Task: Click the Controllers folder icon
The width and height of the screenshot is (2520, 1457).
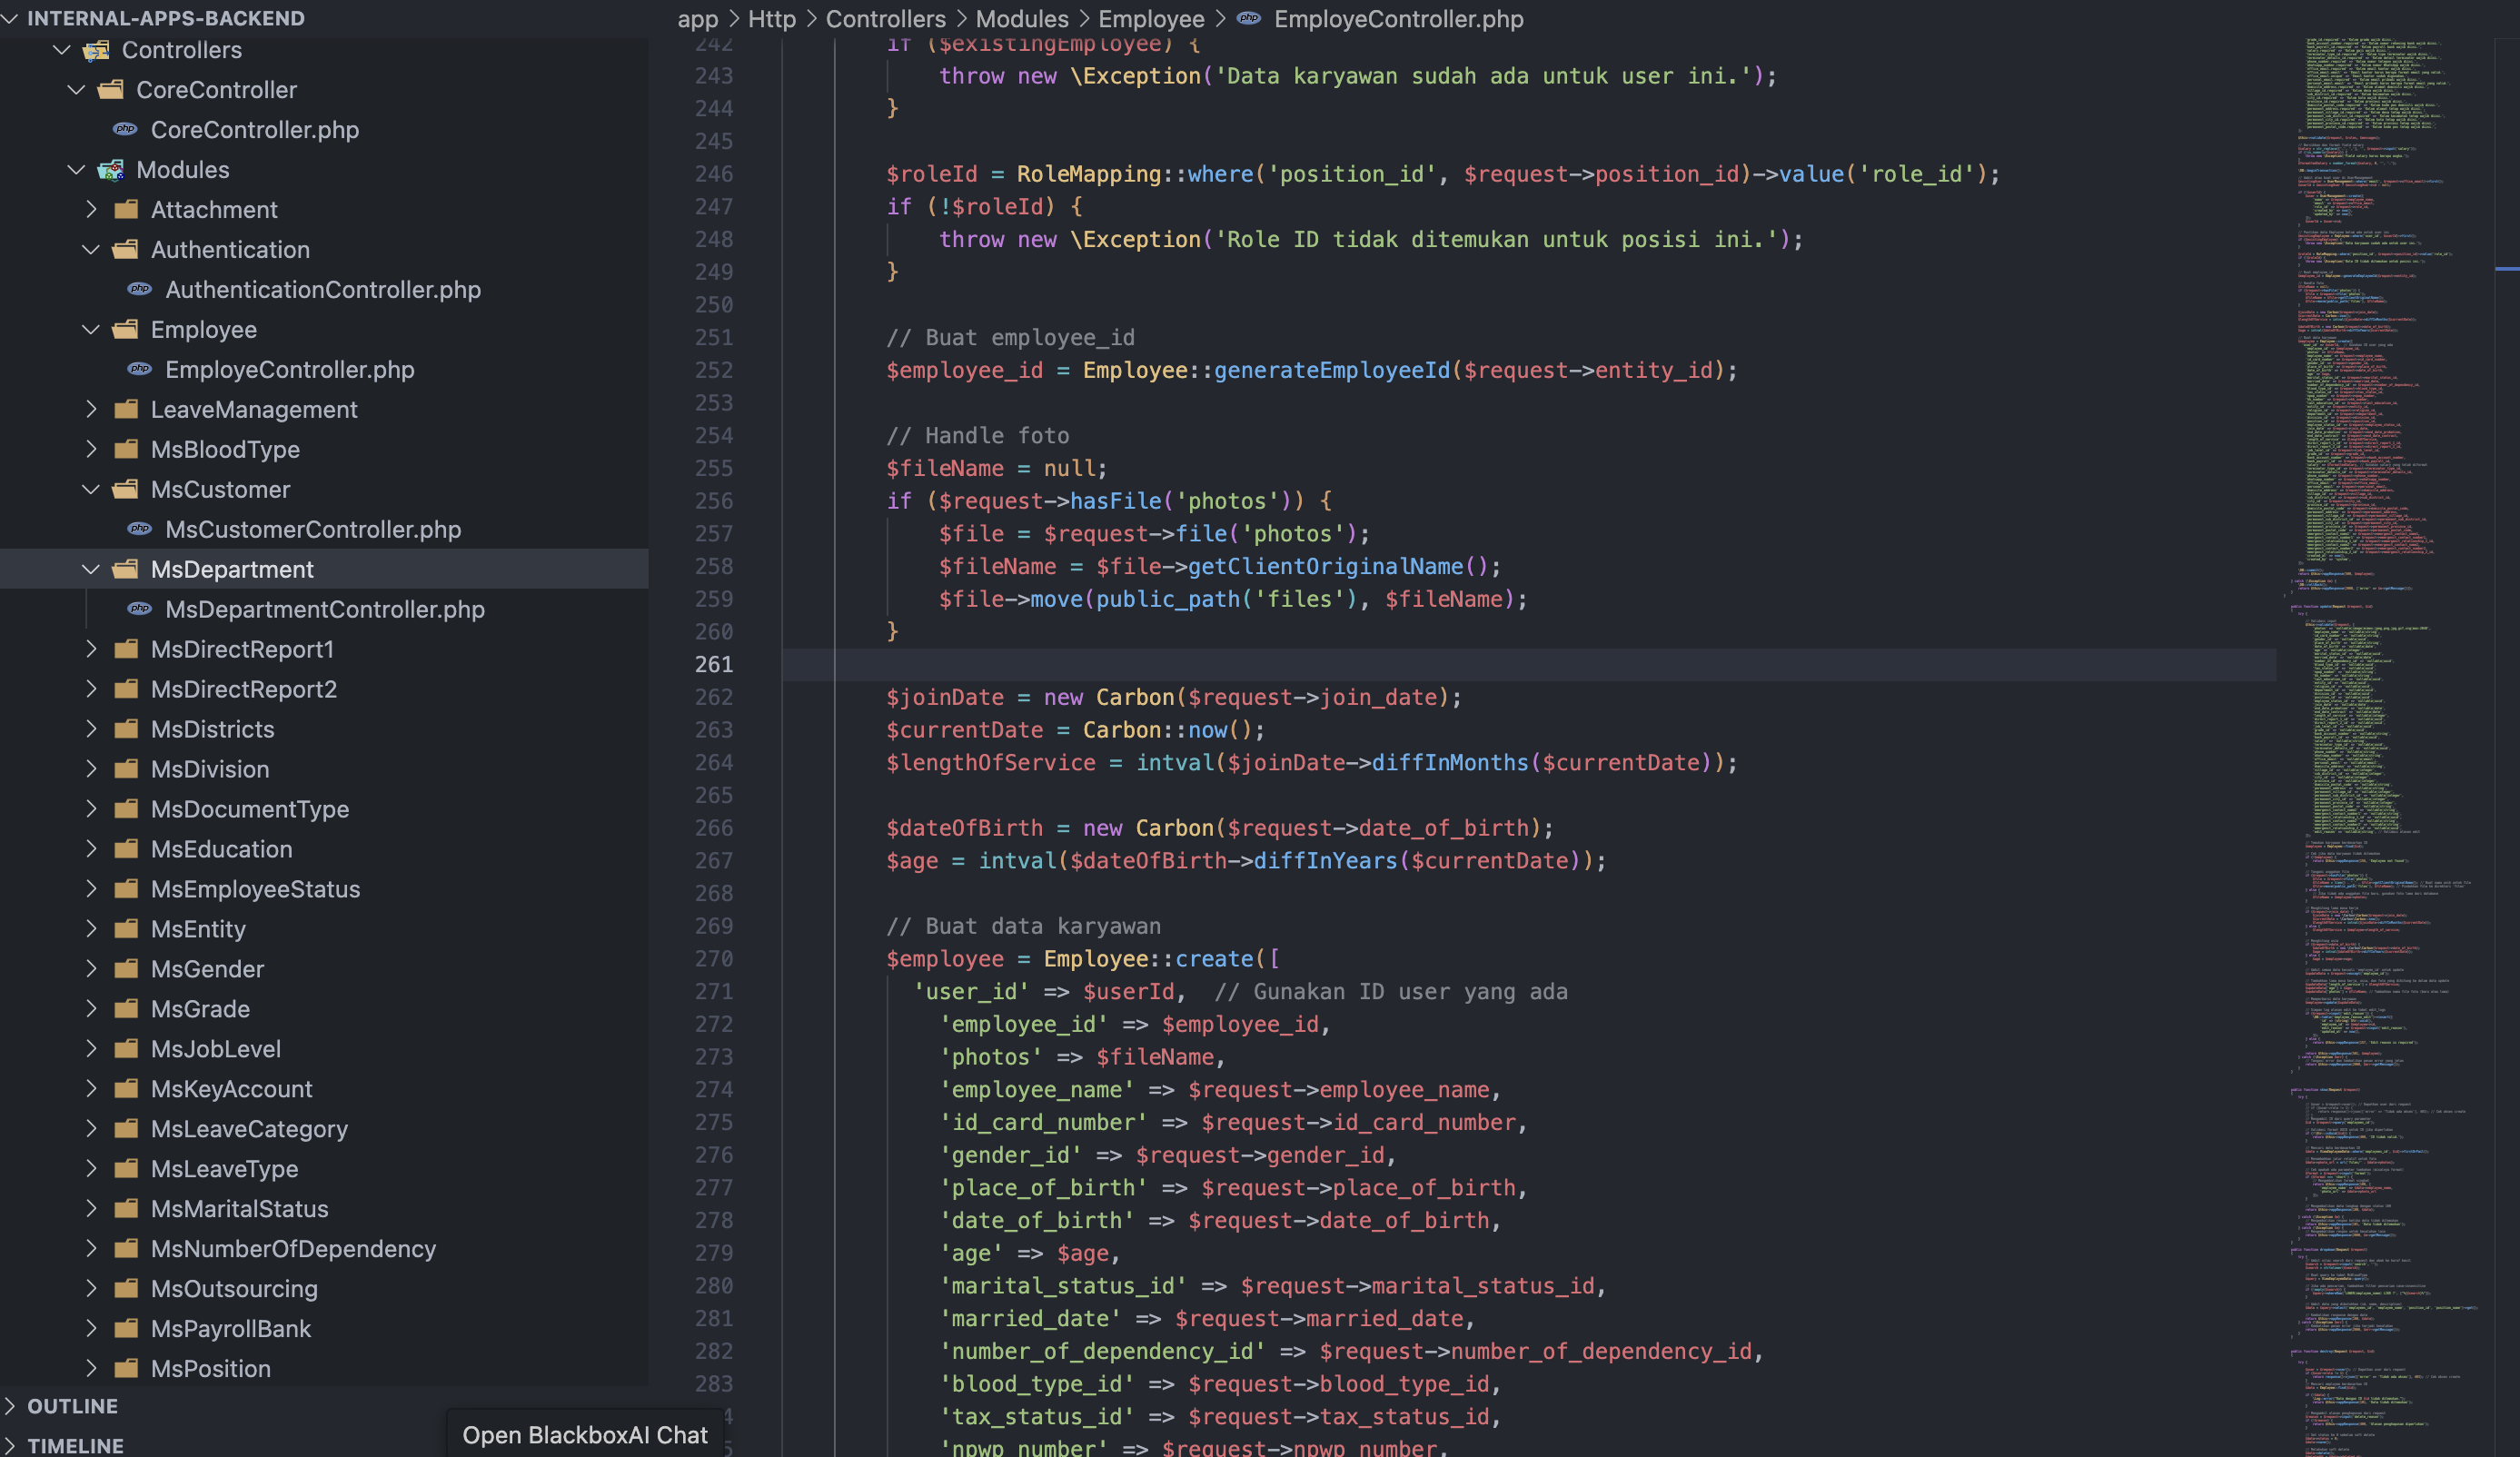Action: click(x=96, y=50)
